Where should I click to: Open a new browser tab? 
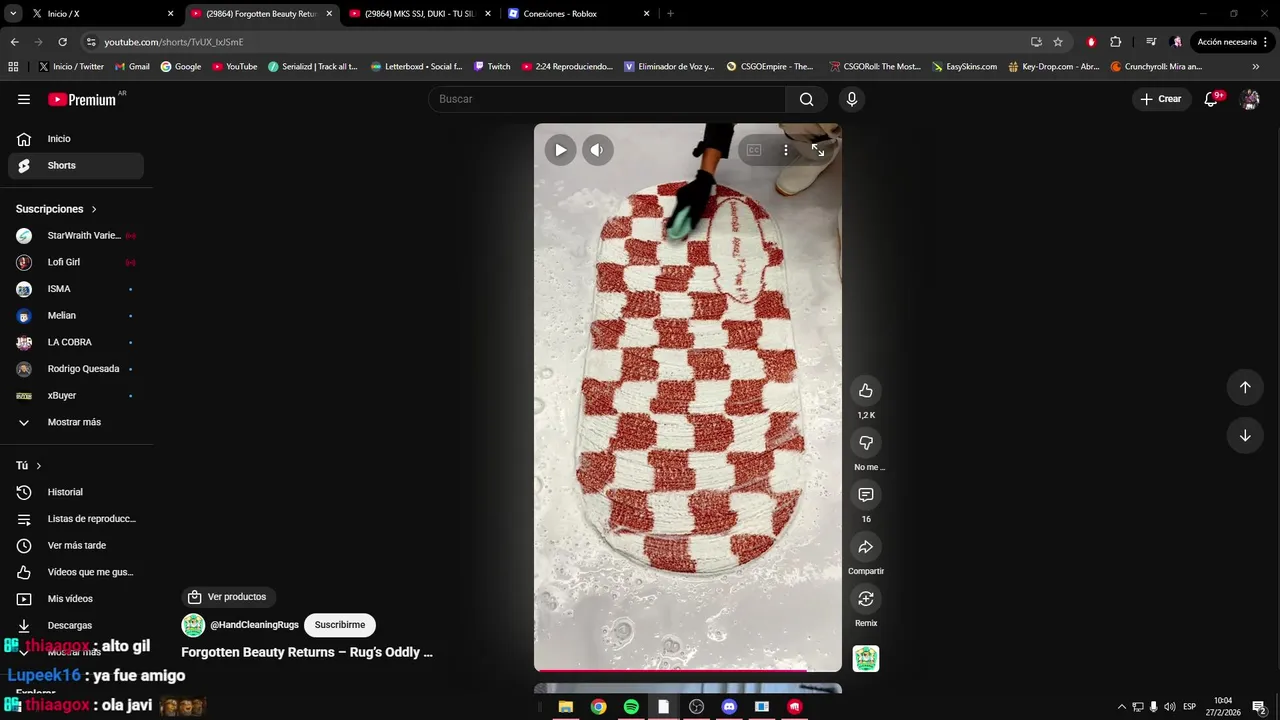point(670,14)
